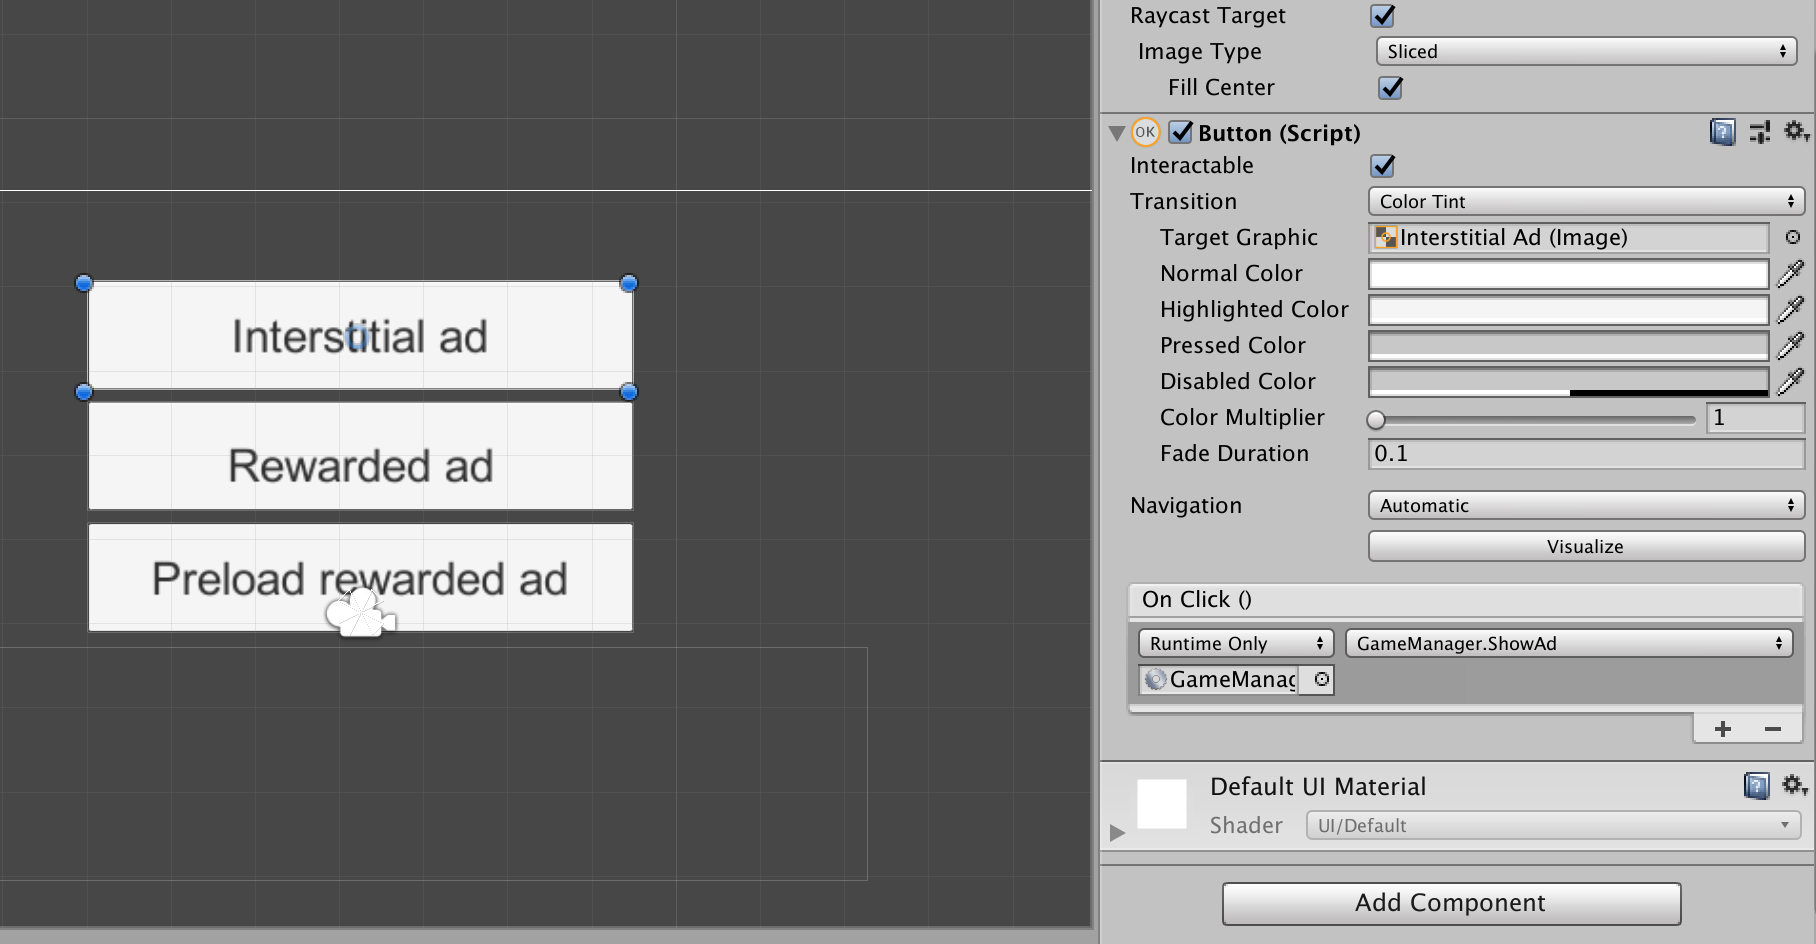Use eyedropper for Pressed Color
Image resolution: width=1816 pixels, height=944 pixels.
pyautogui.click(x=1790, y=346)
